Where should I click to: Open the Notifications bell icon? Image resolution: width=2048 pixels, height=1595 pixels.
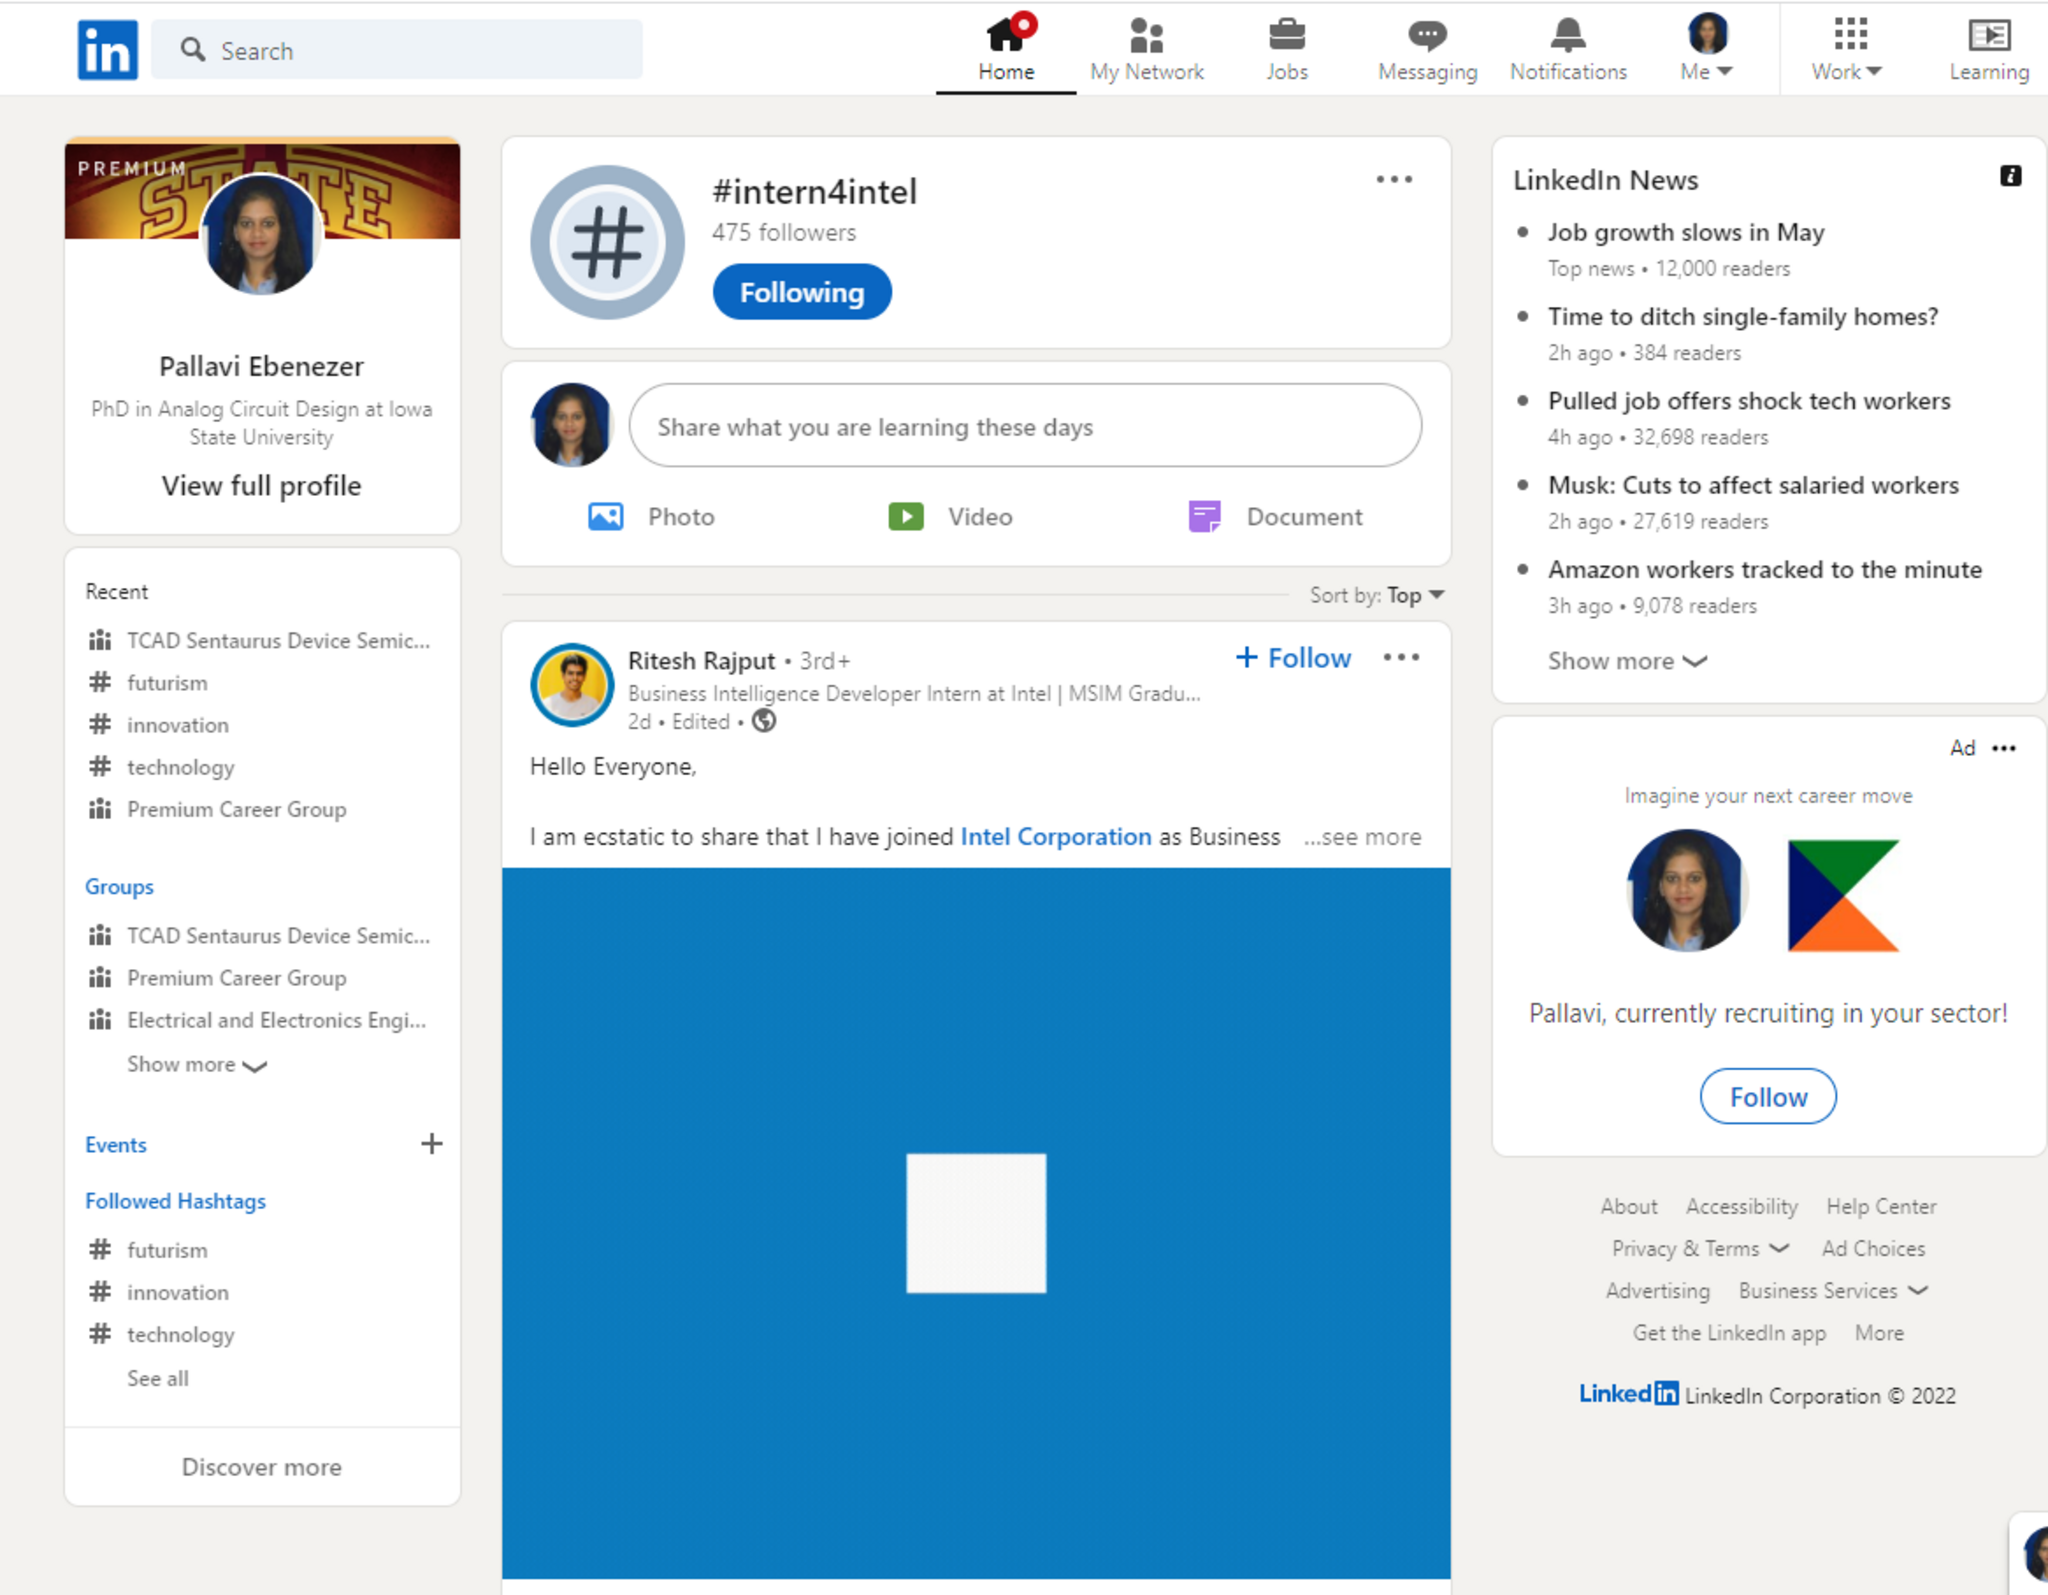point(1567,37)
